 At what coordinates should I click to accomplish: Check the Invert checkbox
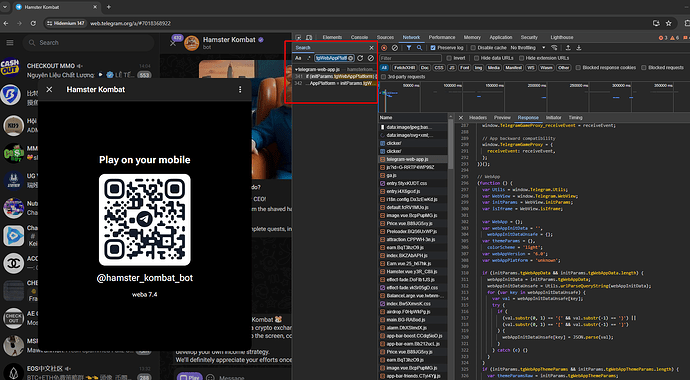tap(449, 58)
